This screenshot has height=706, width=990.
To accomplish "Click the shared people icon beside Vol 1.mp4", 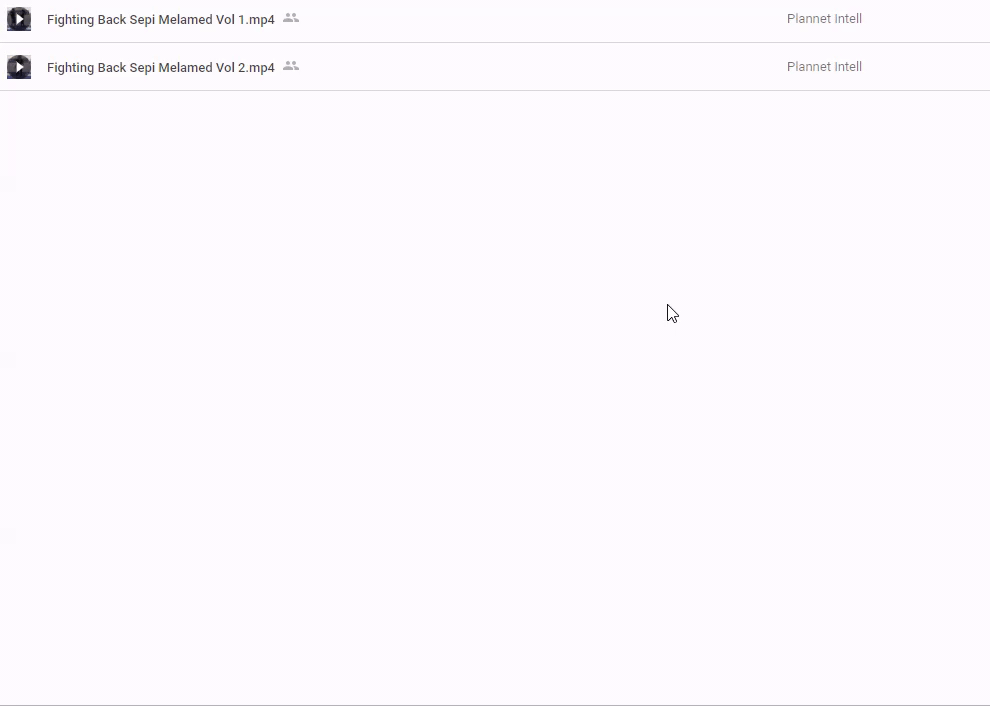I will (x=290, y=18).
